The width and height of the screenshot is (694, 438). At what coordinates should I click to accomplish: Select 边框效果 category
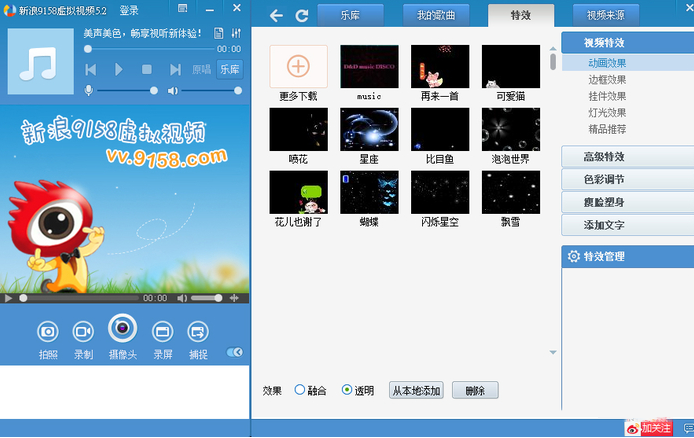(607, 80)
